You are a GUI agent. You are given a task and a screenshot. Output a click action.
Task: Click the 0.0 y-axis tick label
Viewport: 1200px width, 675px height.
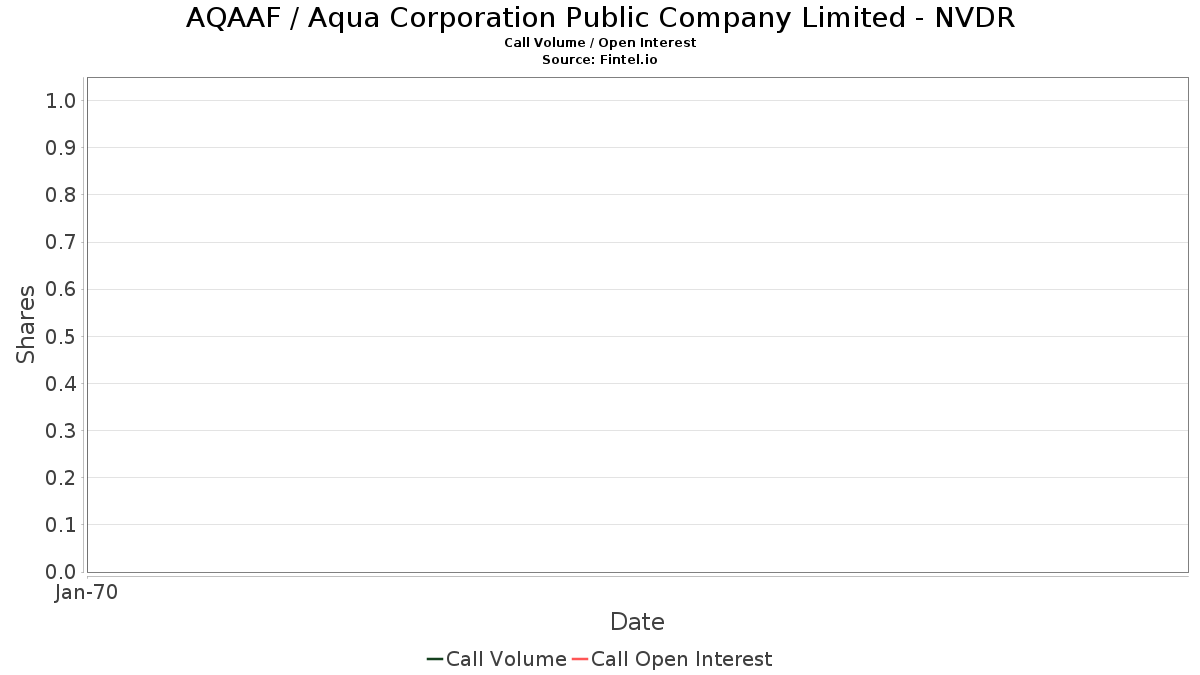[61, 572]
